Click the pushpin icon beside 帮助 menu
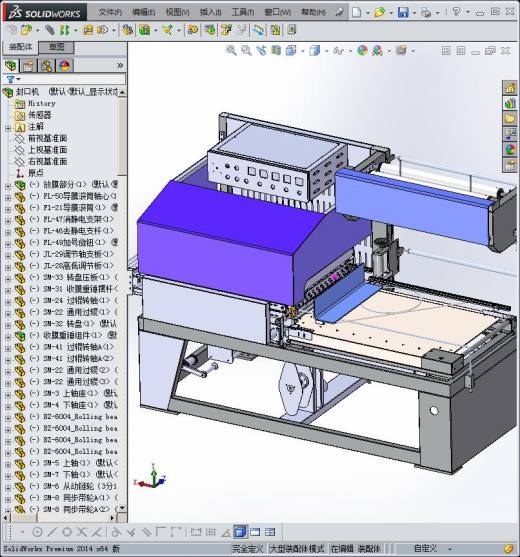The height and width of the screenshot is (557, 520). point(340,12)
